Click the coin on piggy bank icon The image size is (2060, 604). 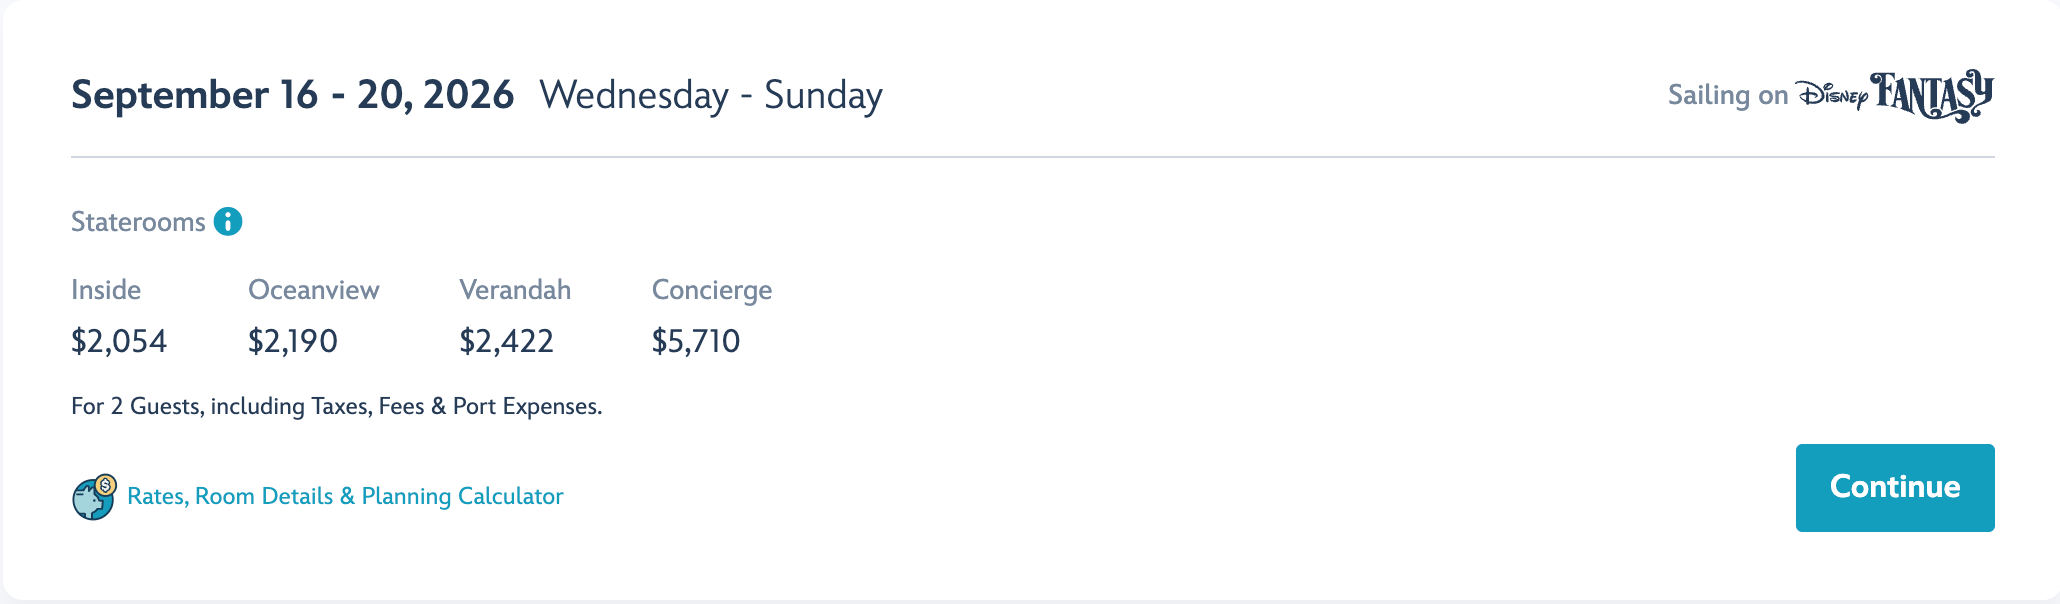tap(106, 485)
